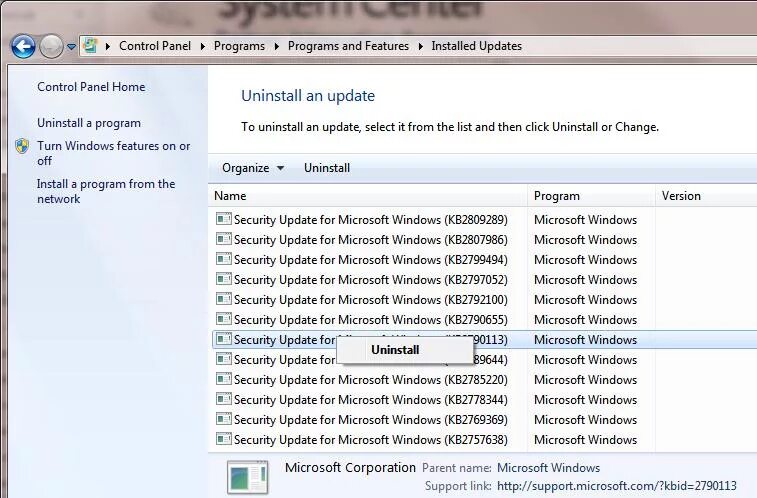Go back with the blue Back arrow
Screen dimensions: 757x498
pyautogui.click(x=23, y=47)
